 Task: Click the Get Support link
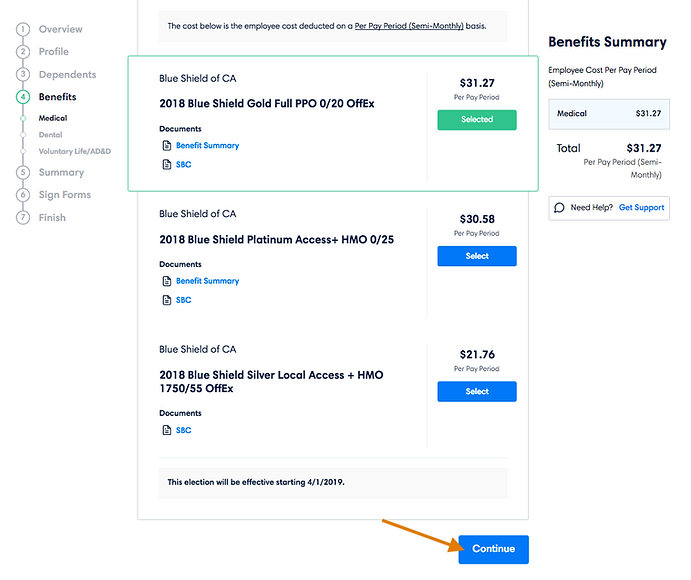pos(641,208)
